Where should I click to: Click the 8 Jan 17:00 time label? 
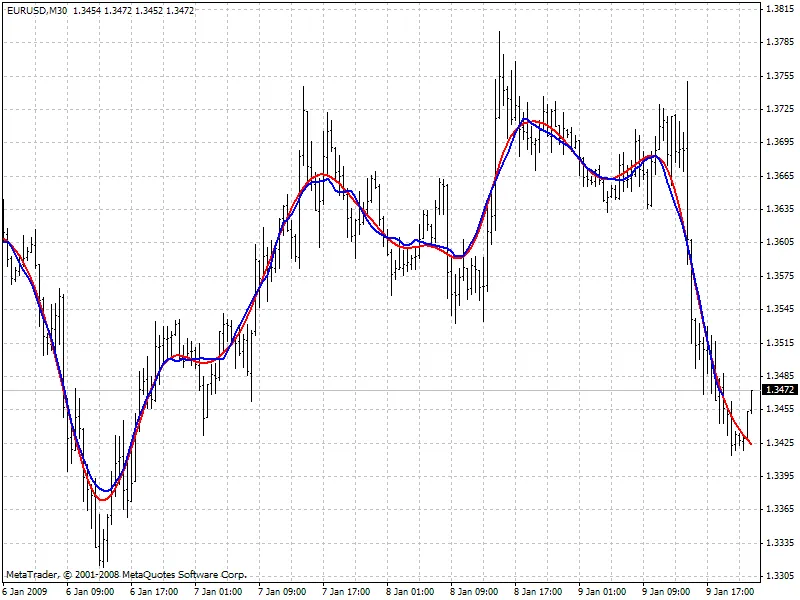click(x=538, y=591)
